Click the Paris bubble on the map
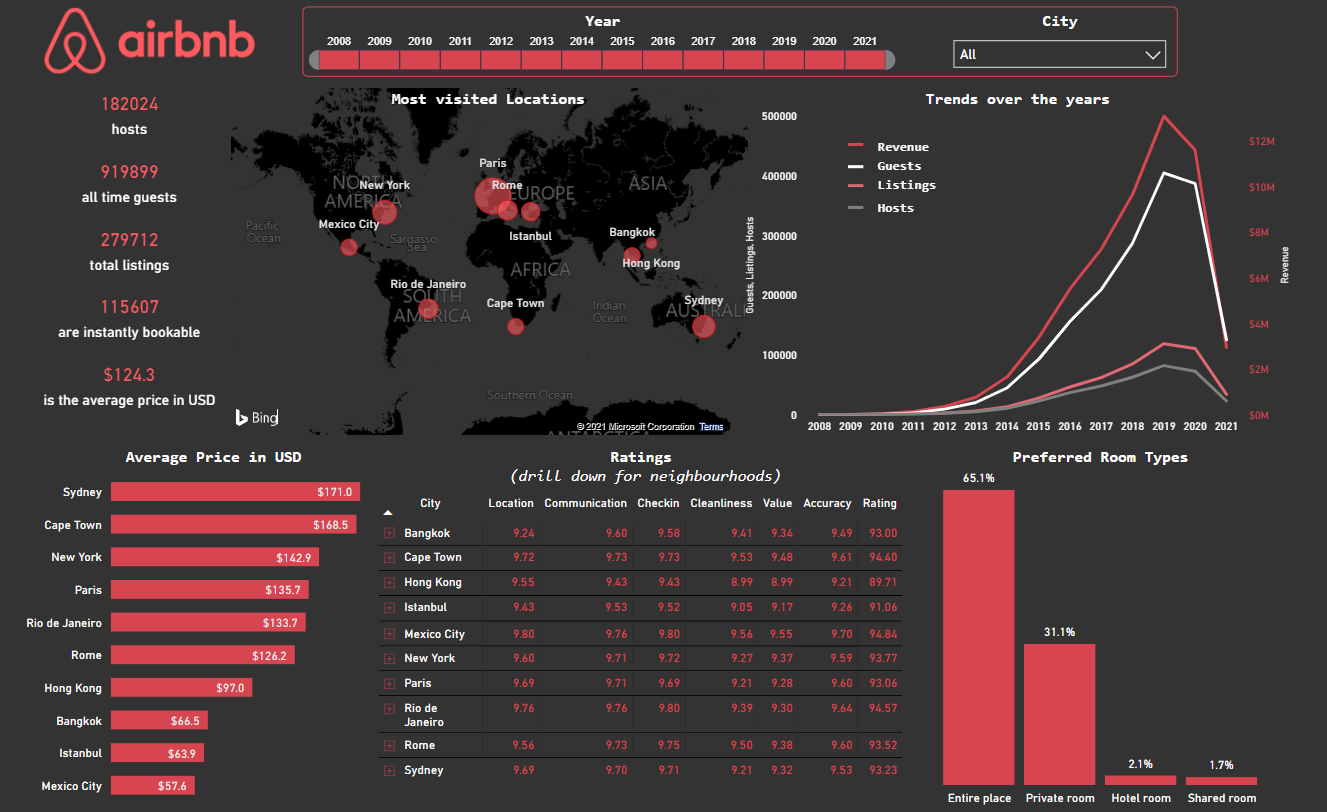Screen dimensions: 1327x812 490,196
